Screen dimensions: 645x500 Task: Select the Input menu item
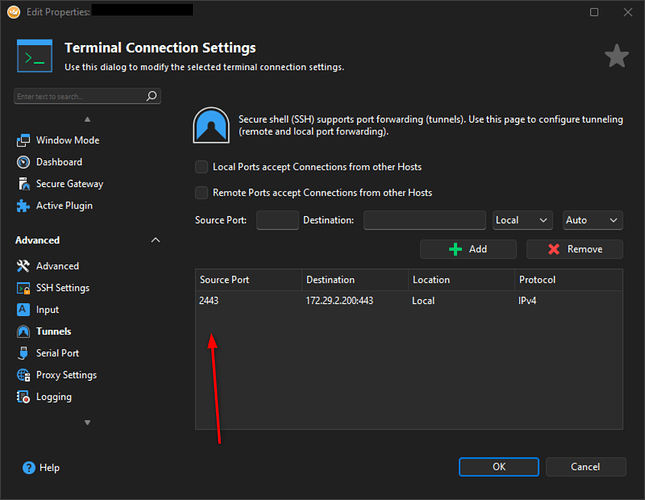pyautogui.click(x=47, y=310)
